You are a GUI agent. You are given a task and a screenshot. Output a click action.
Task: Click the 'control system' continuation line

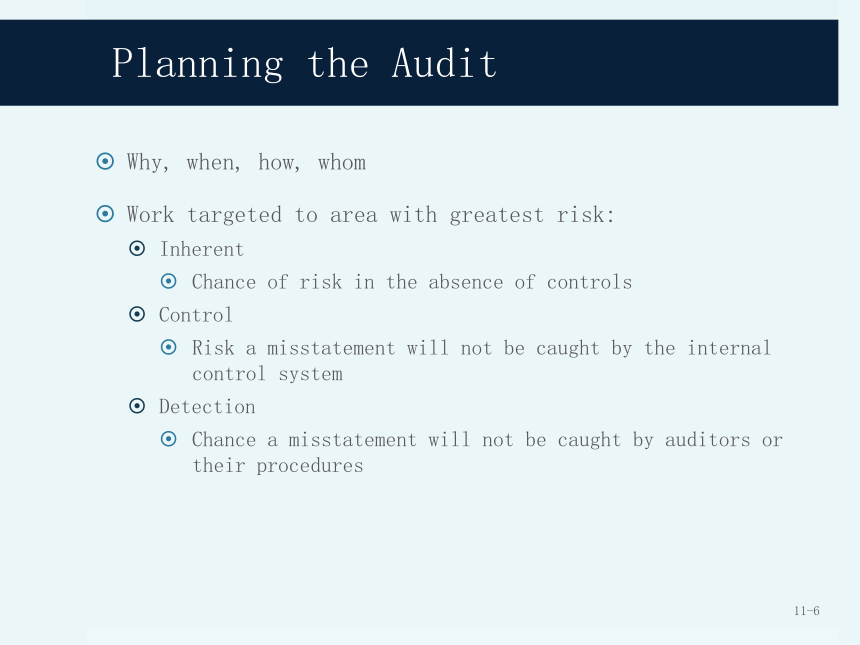pos(268,374)
